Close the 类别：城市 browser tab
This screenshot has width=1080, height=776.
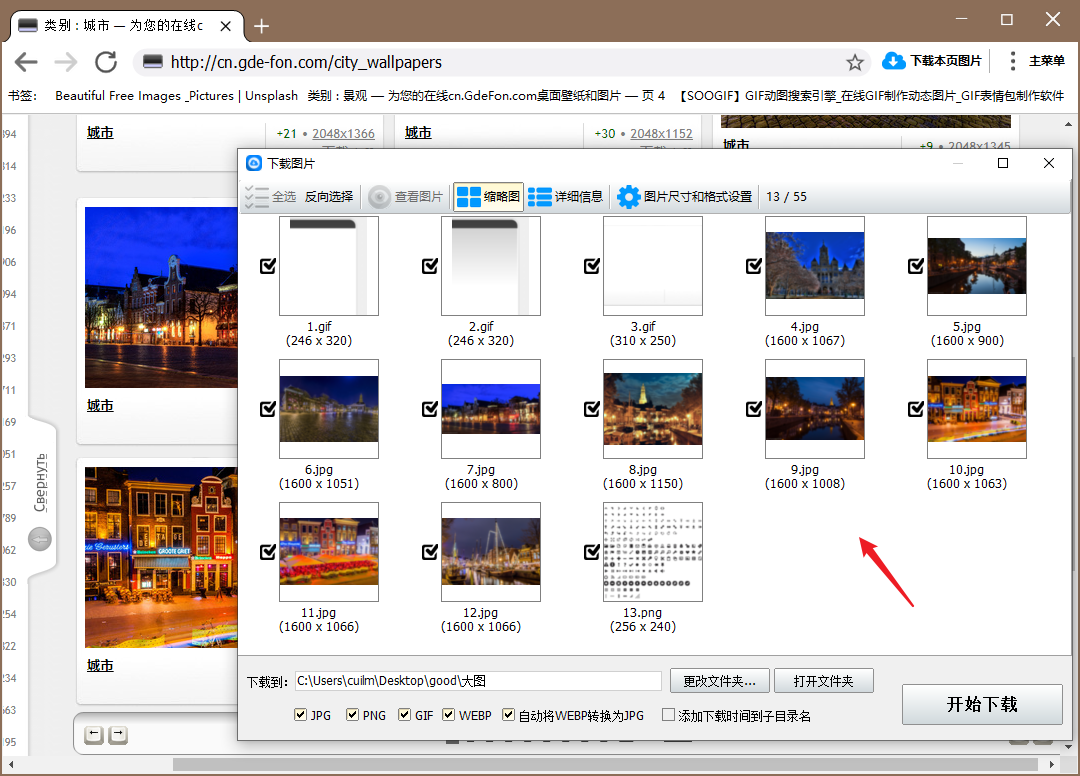(x=225, y=26)
